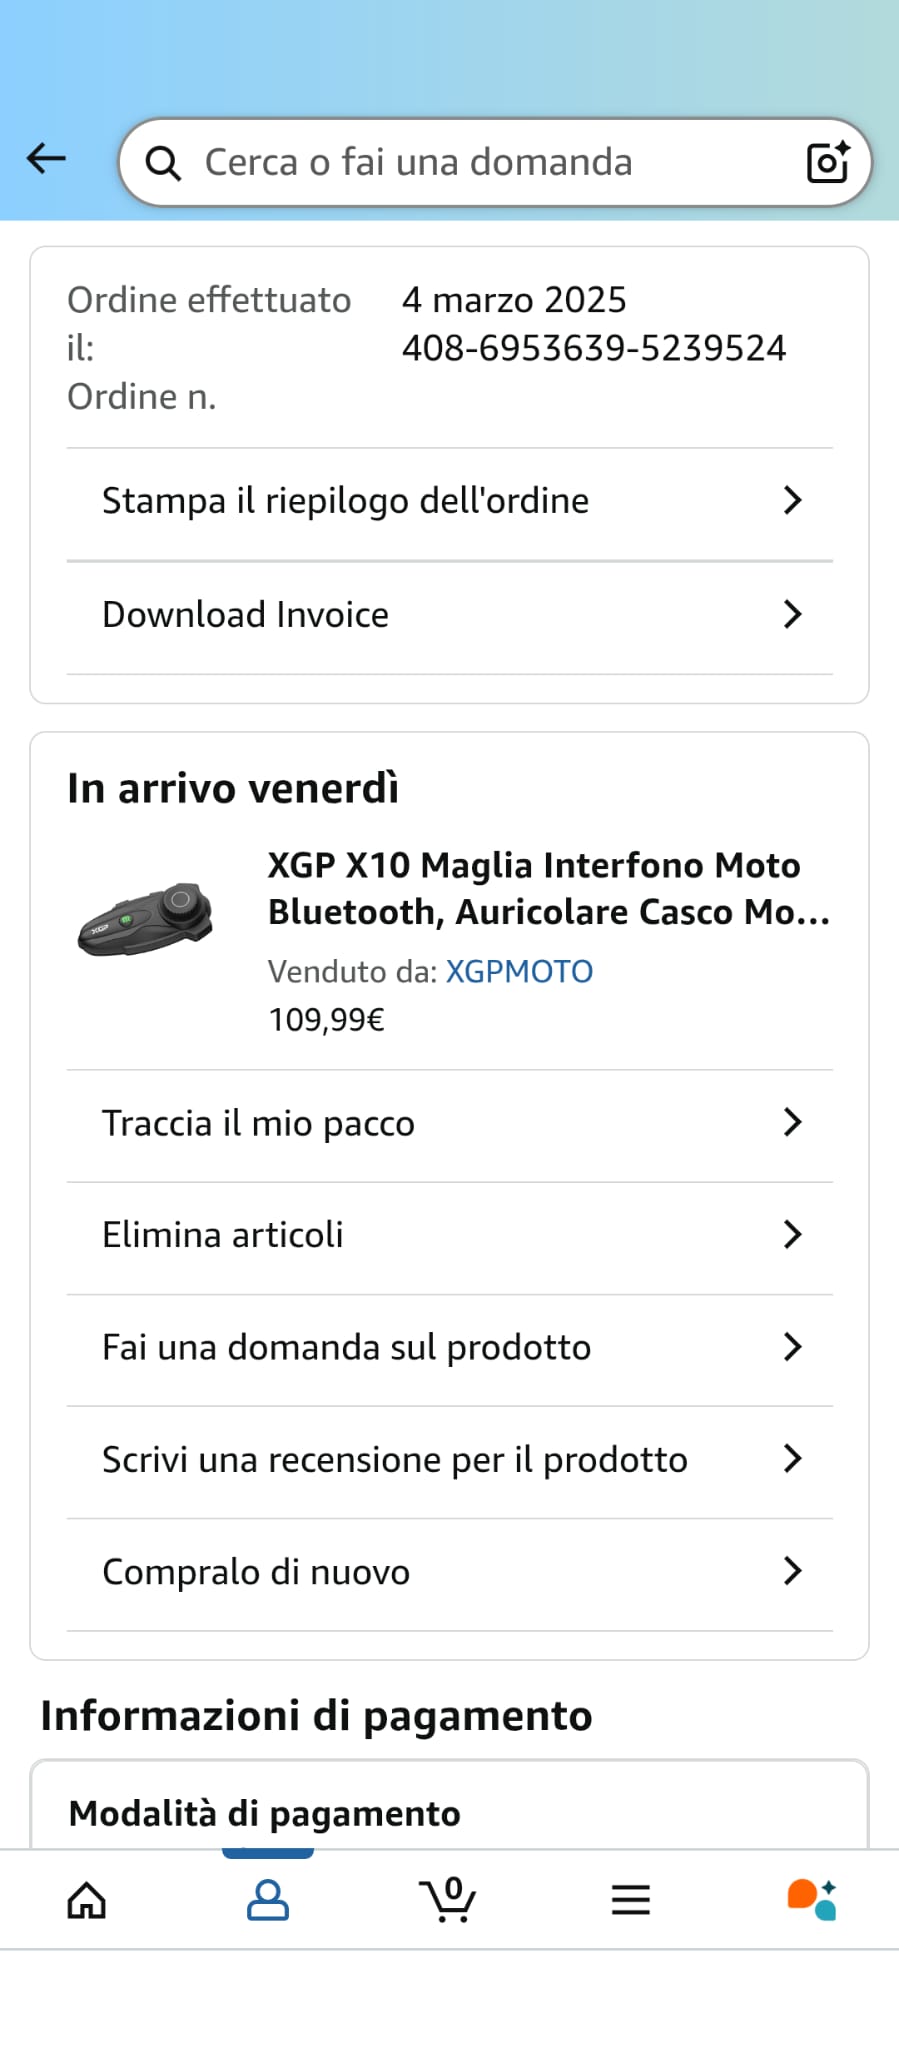Open the Rufus AI assistant icon
This screenshot has width=899, height=2048.
812,1900
